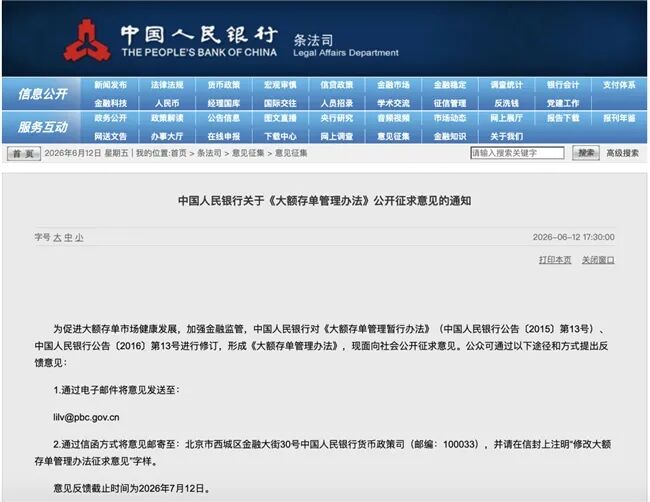Open the 货币政策 menu item
650x502 pixels.
(x=224, y=85)
